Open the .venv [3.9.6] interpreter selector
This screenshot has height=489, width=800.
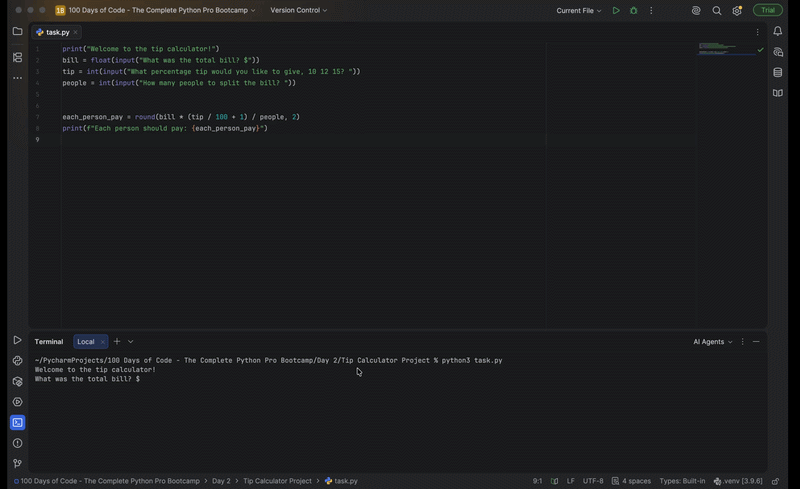point(738,481)
